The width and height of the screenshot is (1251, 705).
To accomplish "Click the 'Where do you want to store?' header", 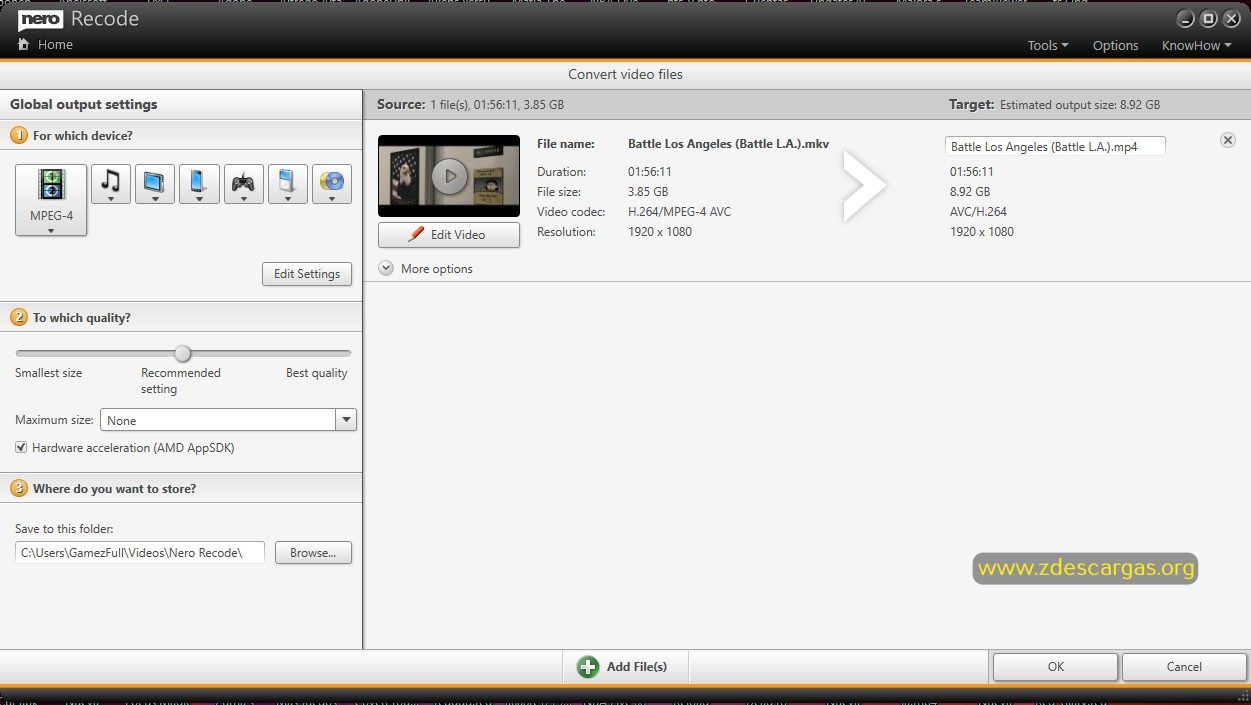I will (x=114, y=488).
